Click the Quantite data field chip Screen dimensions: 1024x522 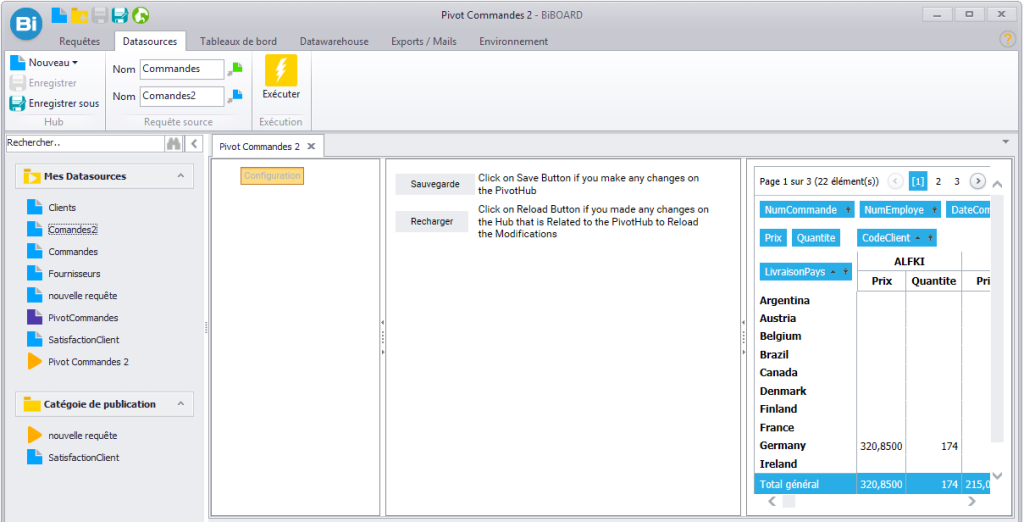coord(816,238)
